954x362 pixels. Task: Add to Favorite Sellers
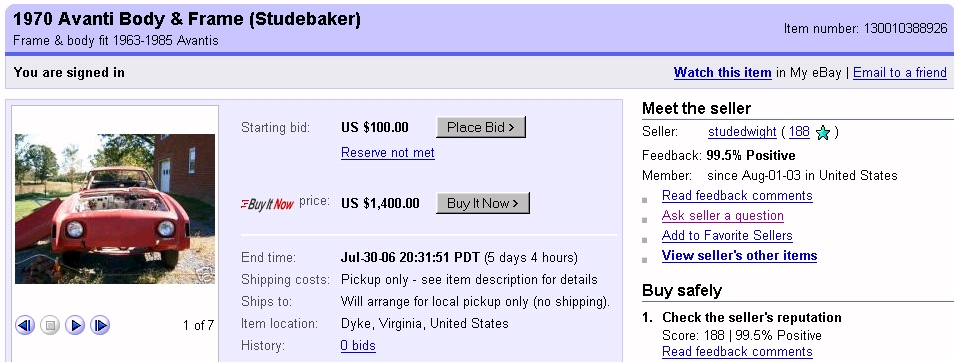(727, 236)
